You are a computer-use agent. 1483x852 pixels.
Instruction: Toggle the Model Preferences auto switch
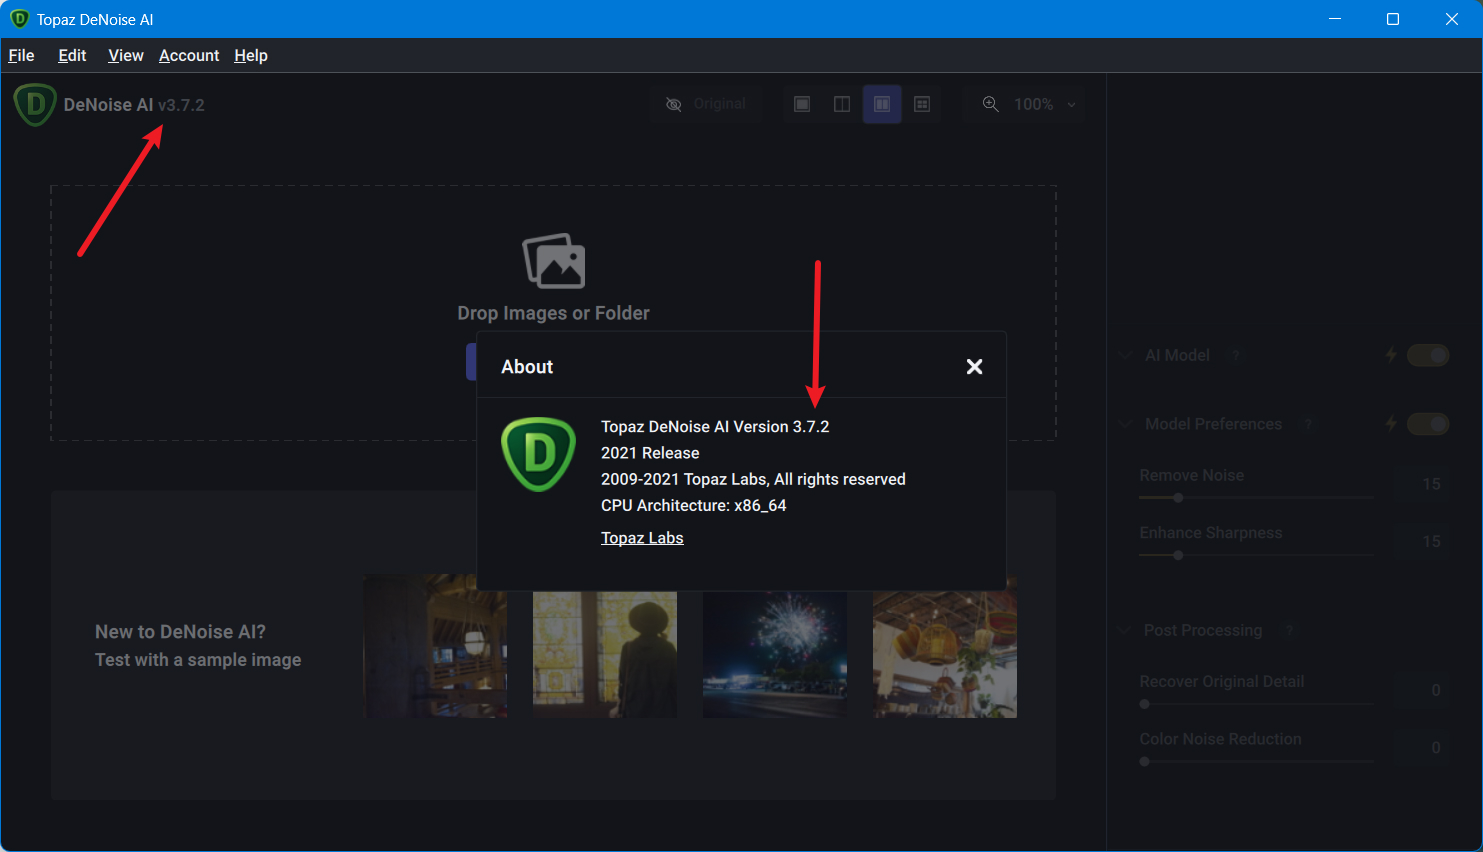(1428, 424)
